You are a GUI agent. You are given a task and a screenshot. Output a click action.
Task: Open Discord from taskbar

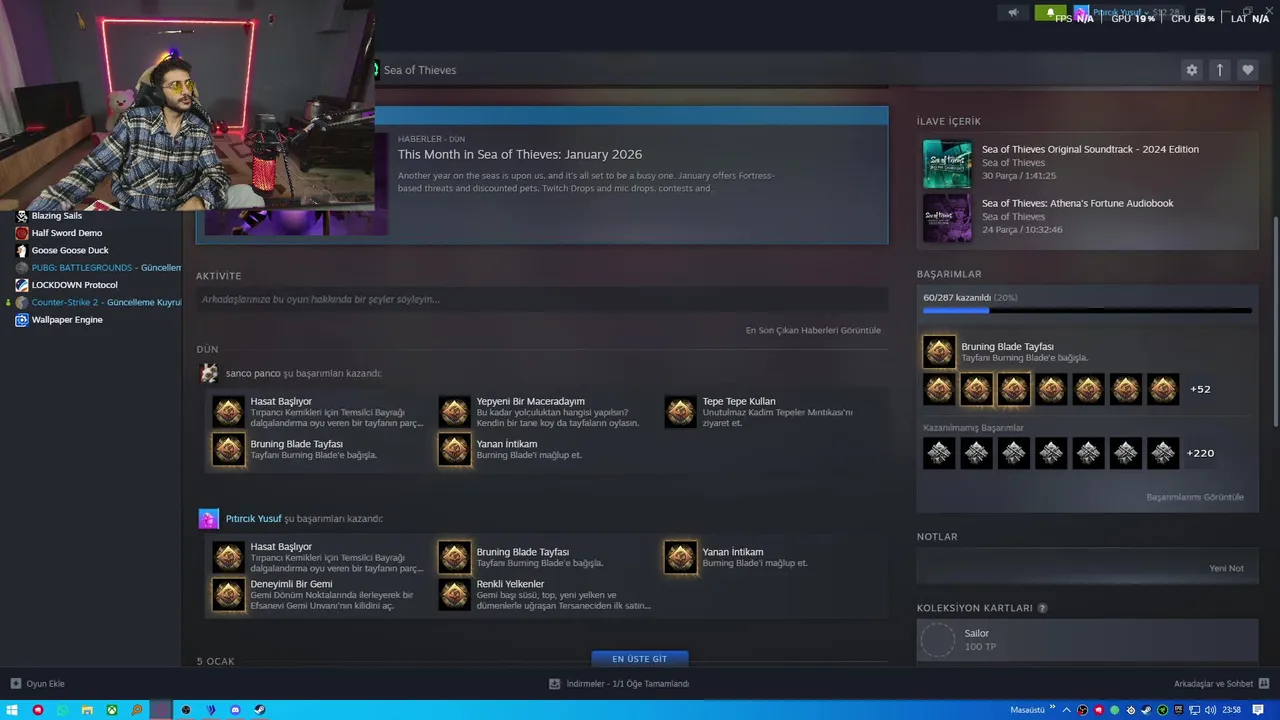235,710
